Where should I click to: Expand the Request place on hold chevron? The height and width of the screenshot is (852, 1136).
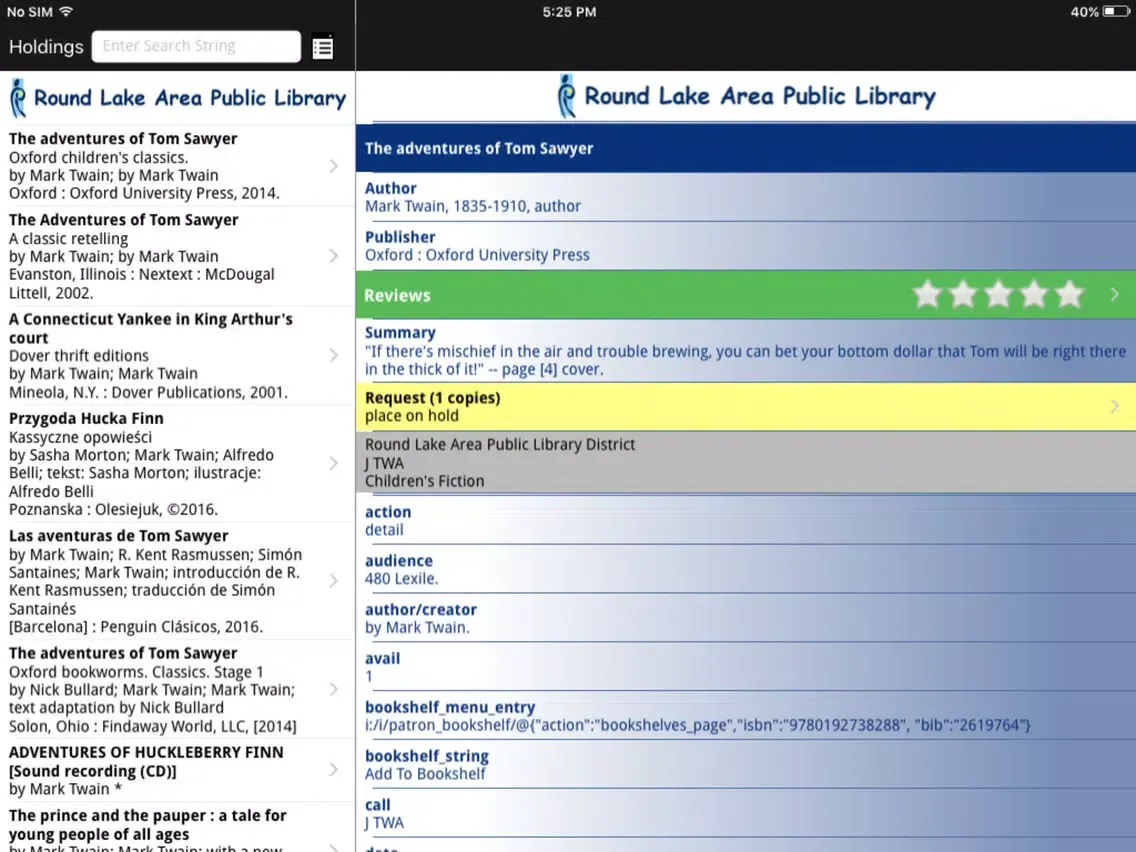point(1115,406)
